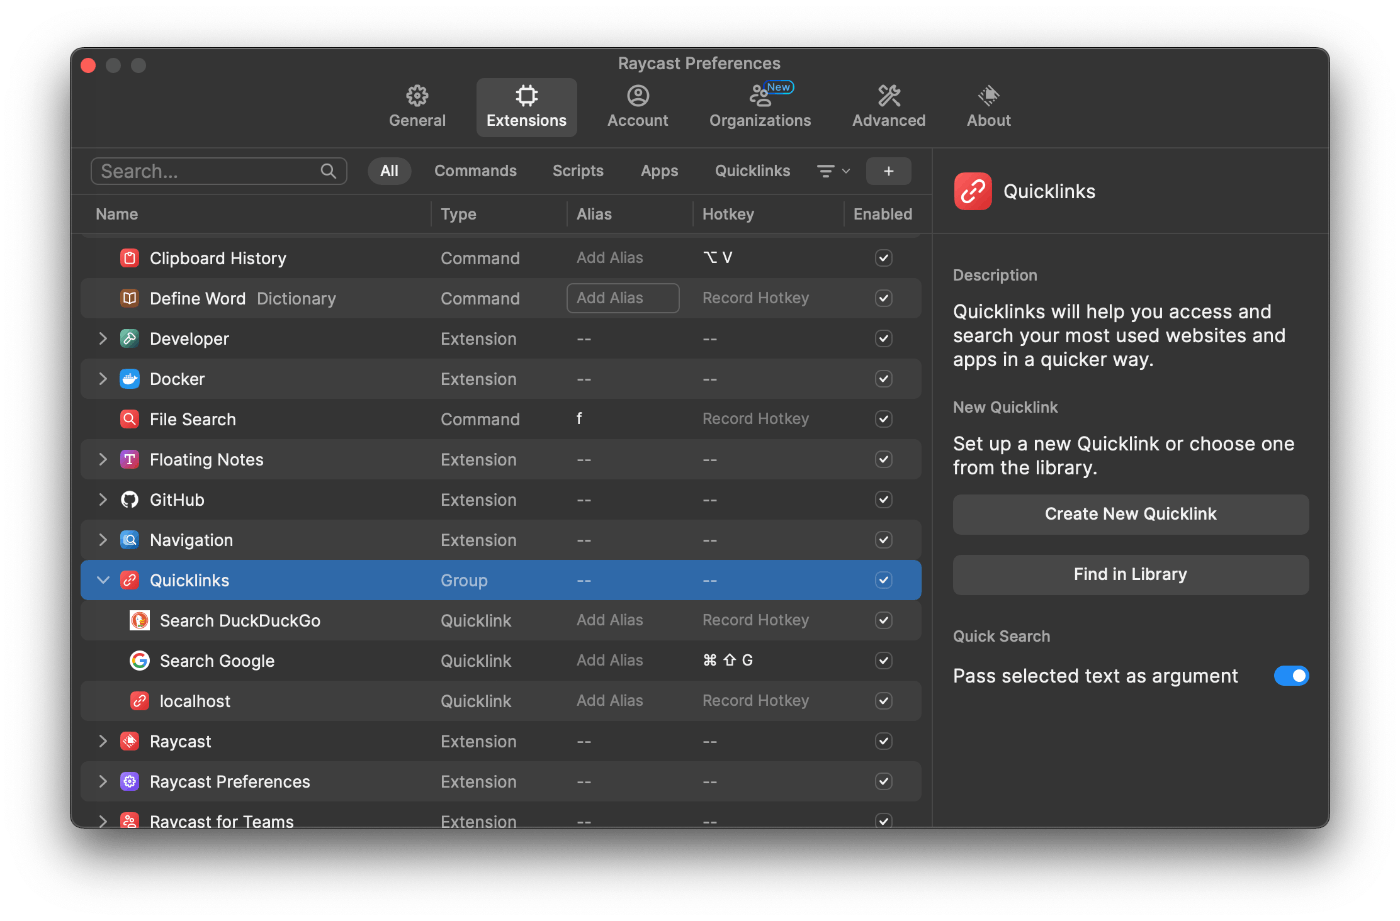Expand the Floating Notes row

click(x=103, y=459)
